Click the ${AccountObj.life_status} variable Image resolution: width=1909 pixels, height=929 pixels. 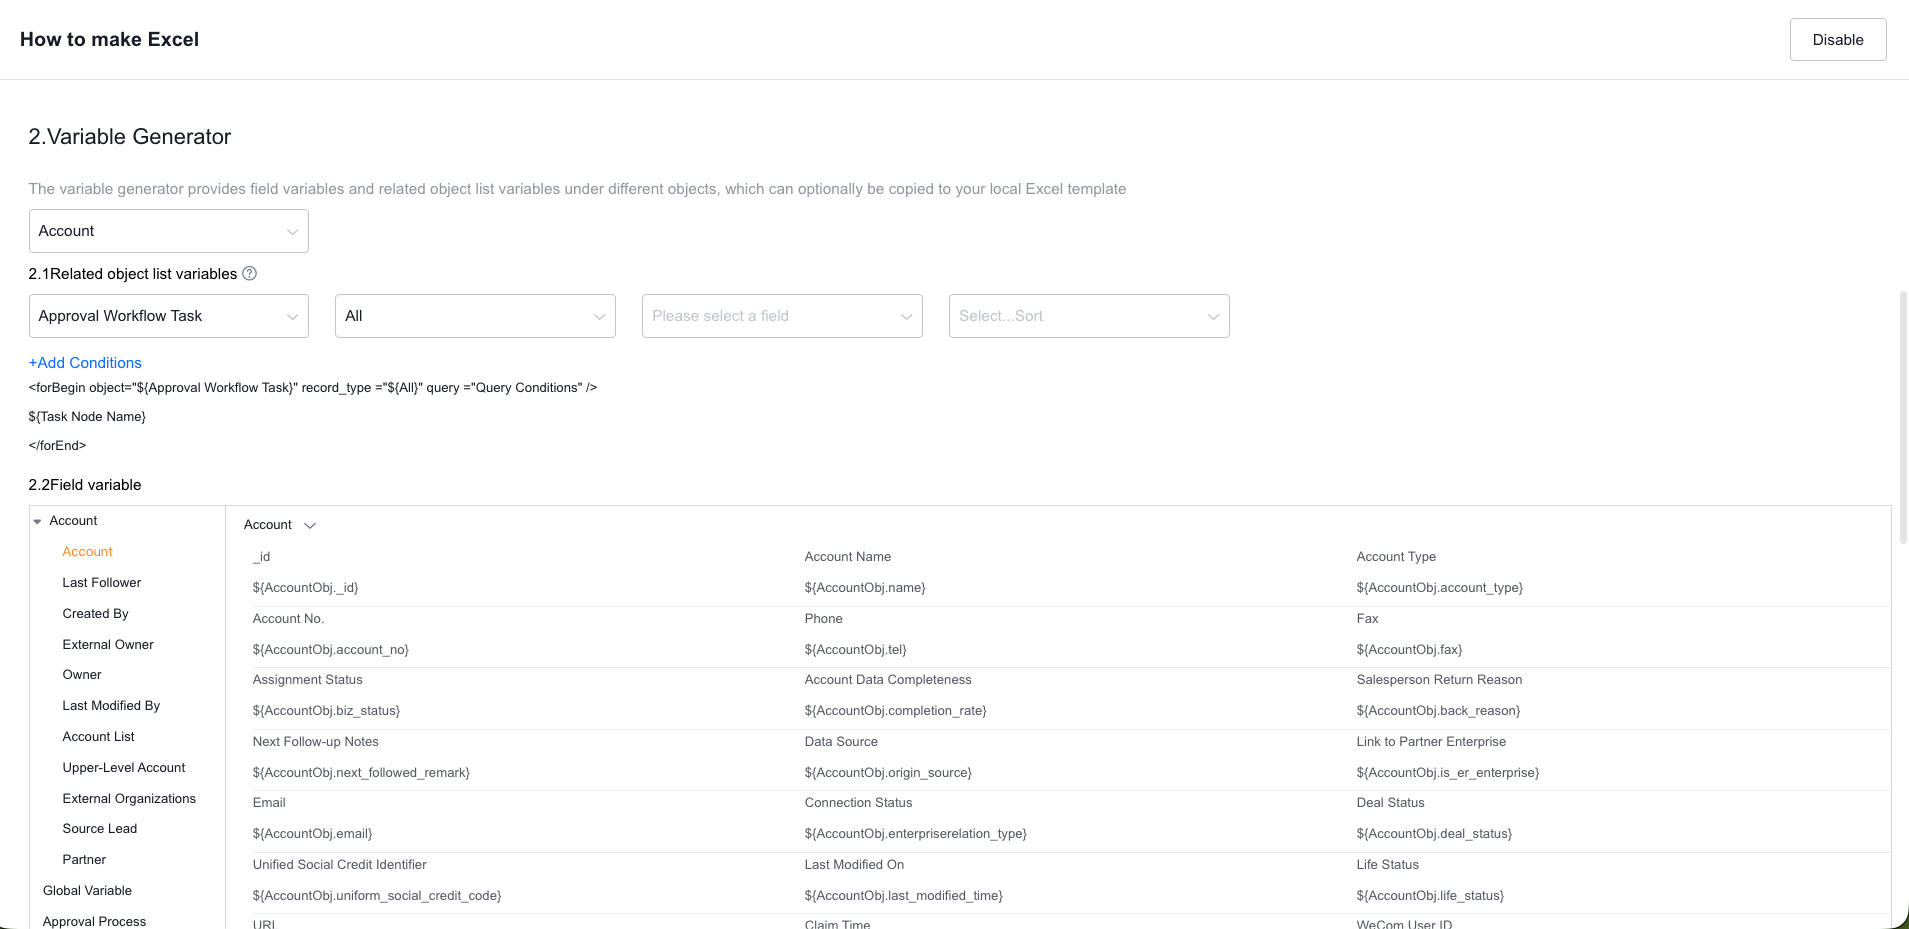(1430, 896)
